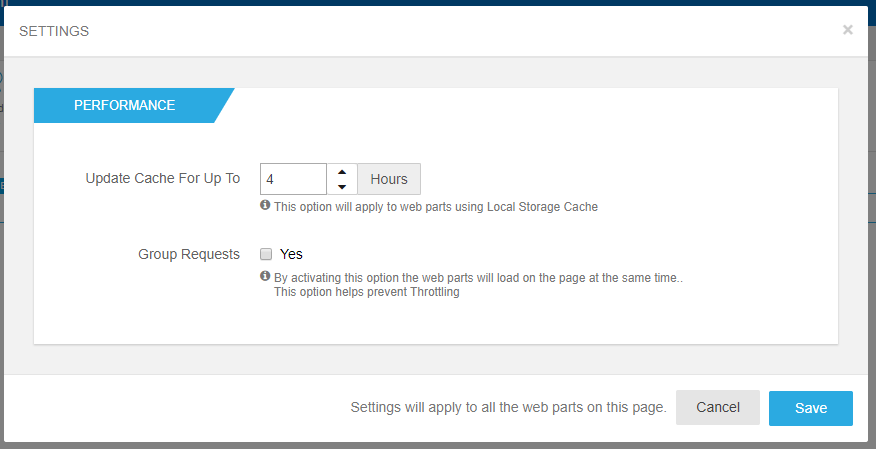Select the PERFORMANCE section tab
876x449 pixels.
(125, 106)
